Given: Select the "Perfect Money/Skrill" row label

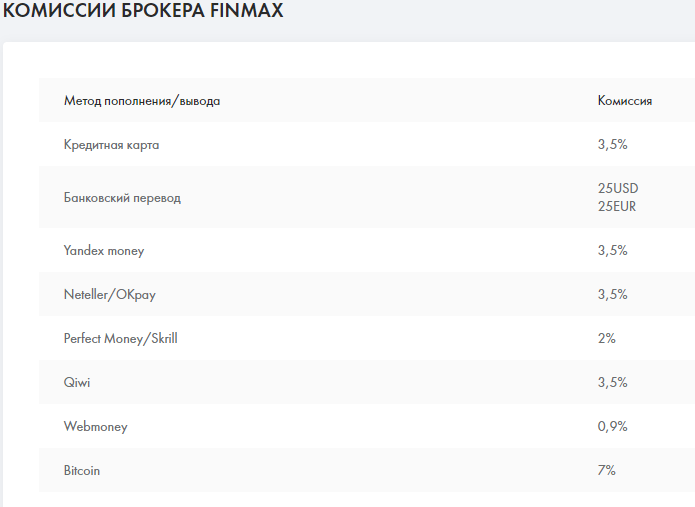Looking at the screenshot, I should pos(120,339).
